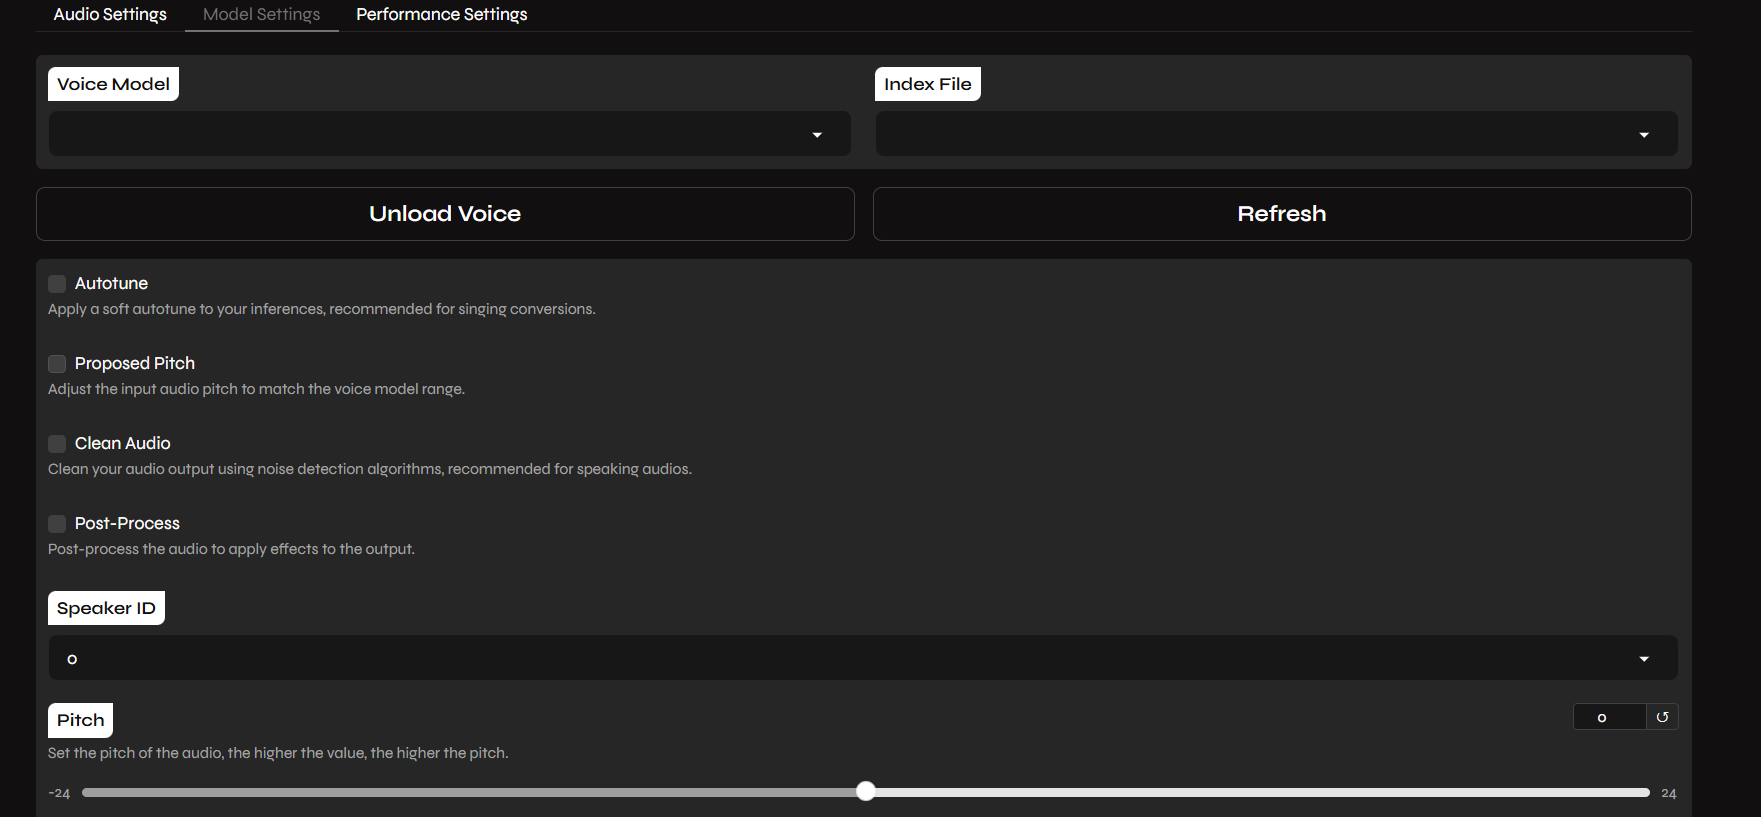This screenshot has height=817, width=1761.
Task: Open the Performance Settings tab
Action: coord(441,15)
